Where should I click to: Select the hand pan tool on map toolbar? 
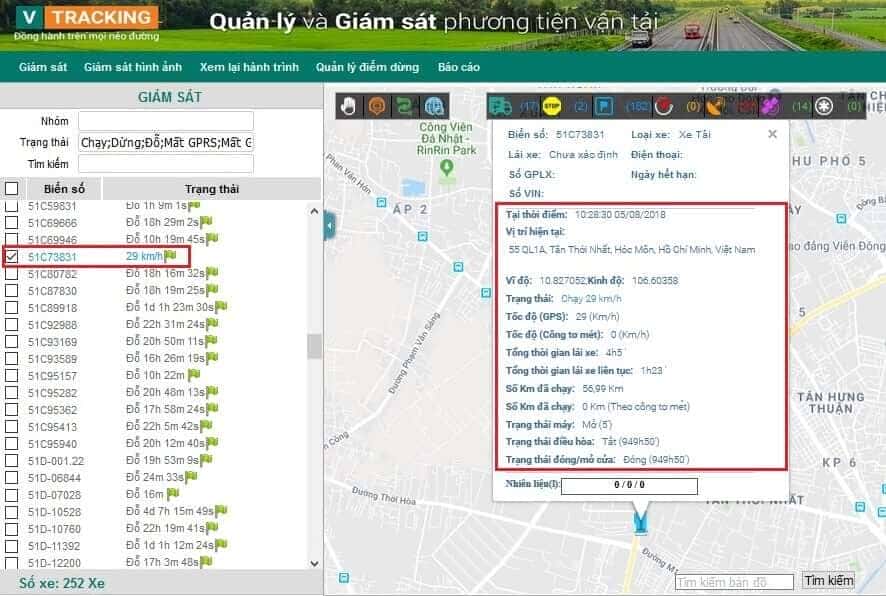[x=349, y=106]
